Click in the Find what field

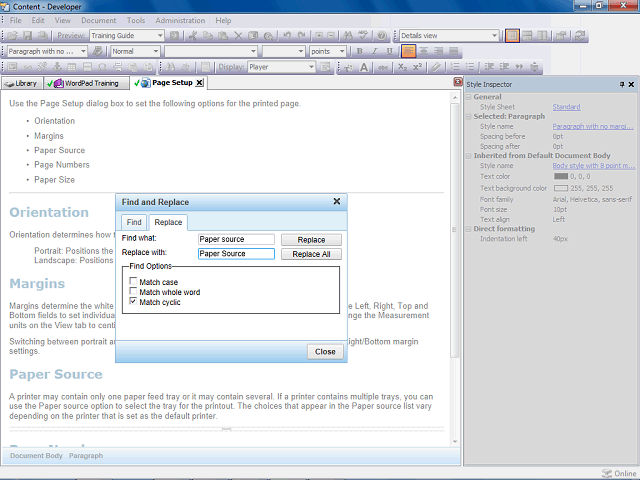click(236, 239)
